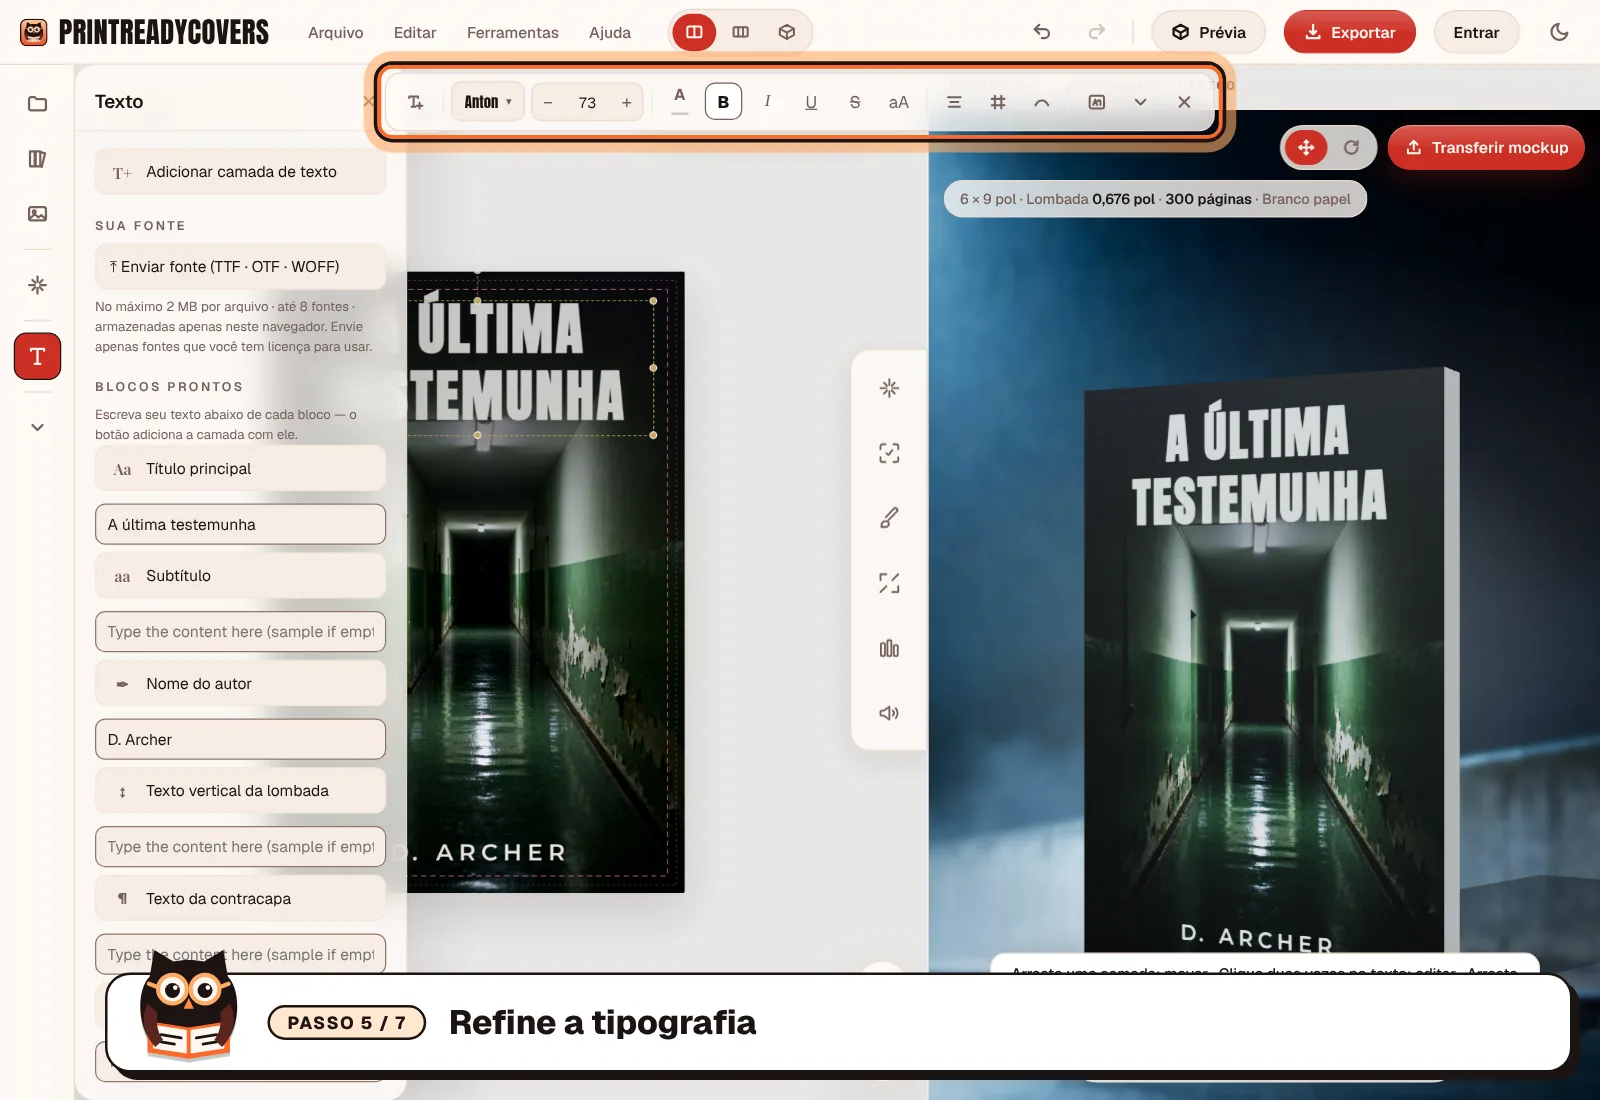1600x1100 pixels.
Task: Open the Arquivo menu
Action: click(336, 33)
